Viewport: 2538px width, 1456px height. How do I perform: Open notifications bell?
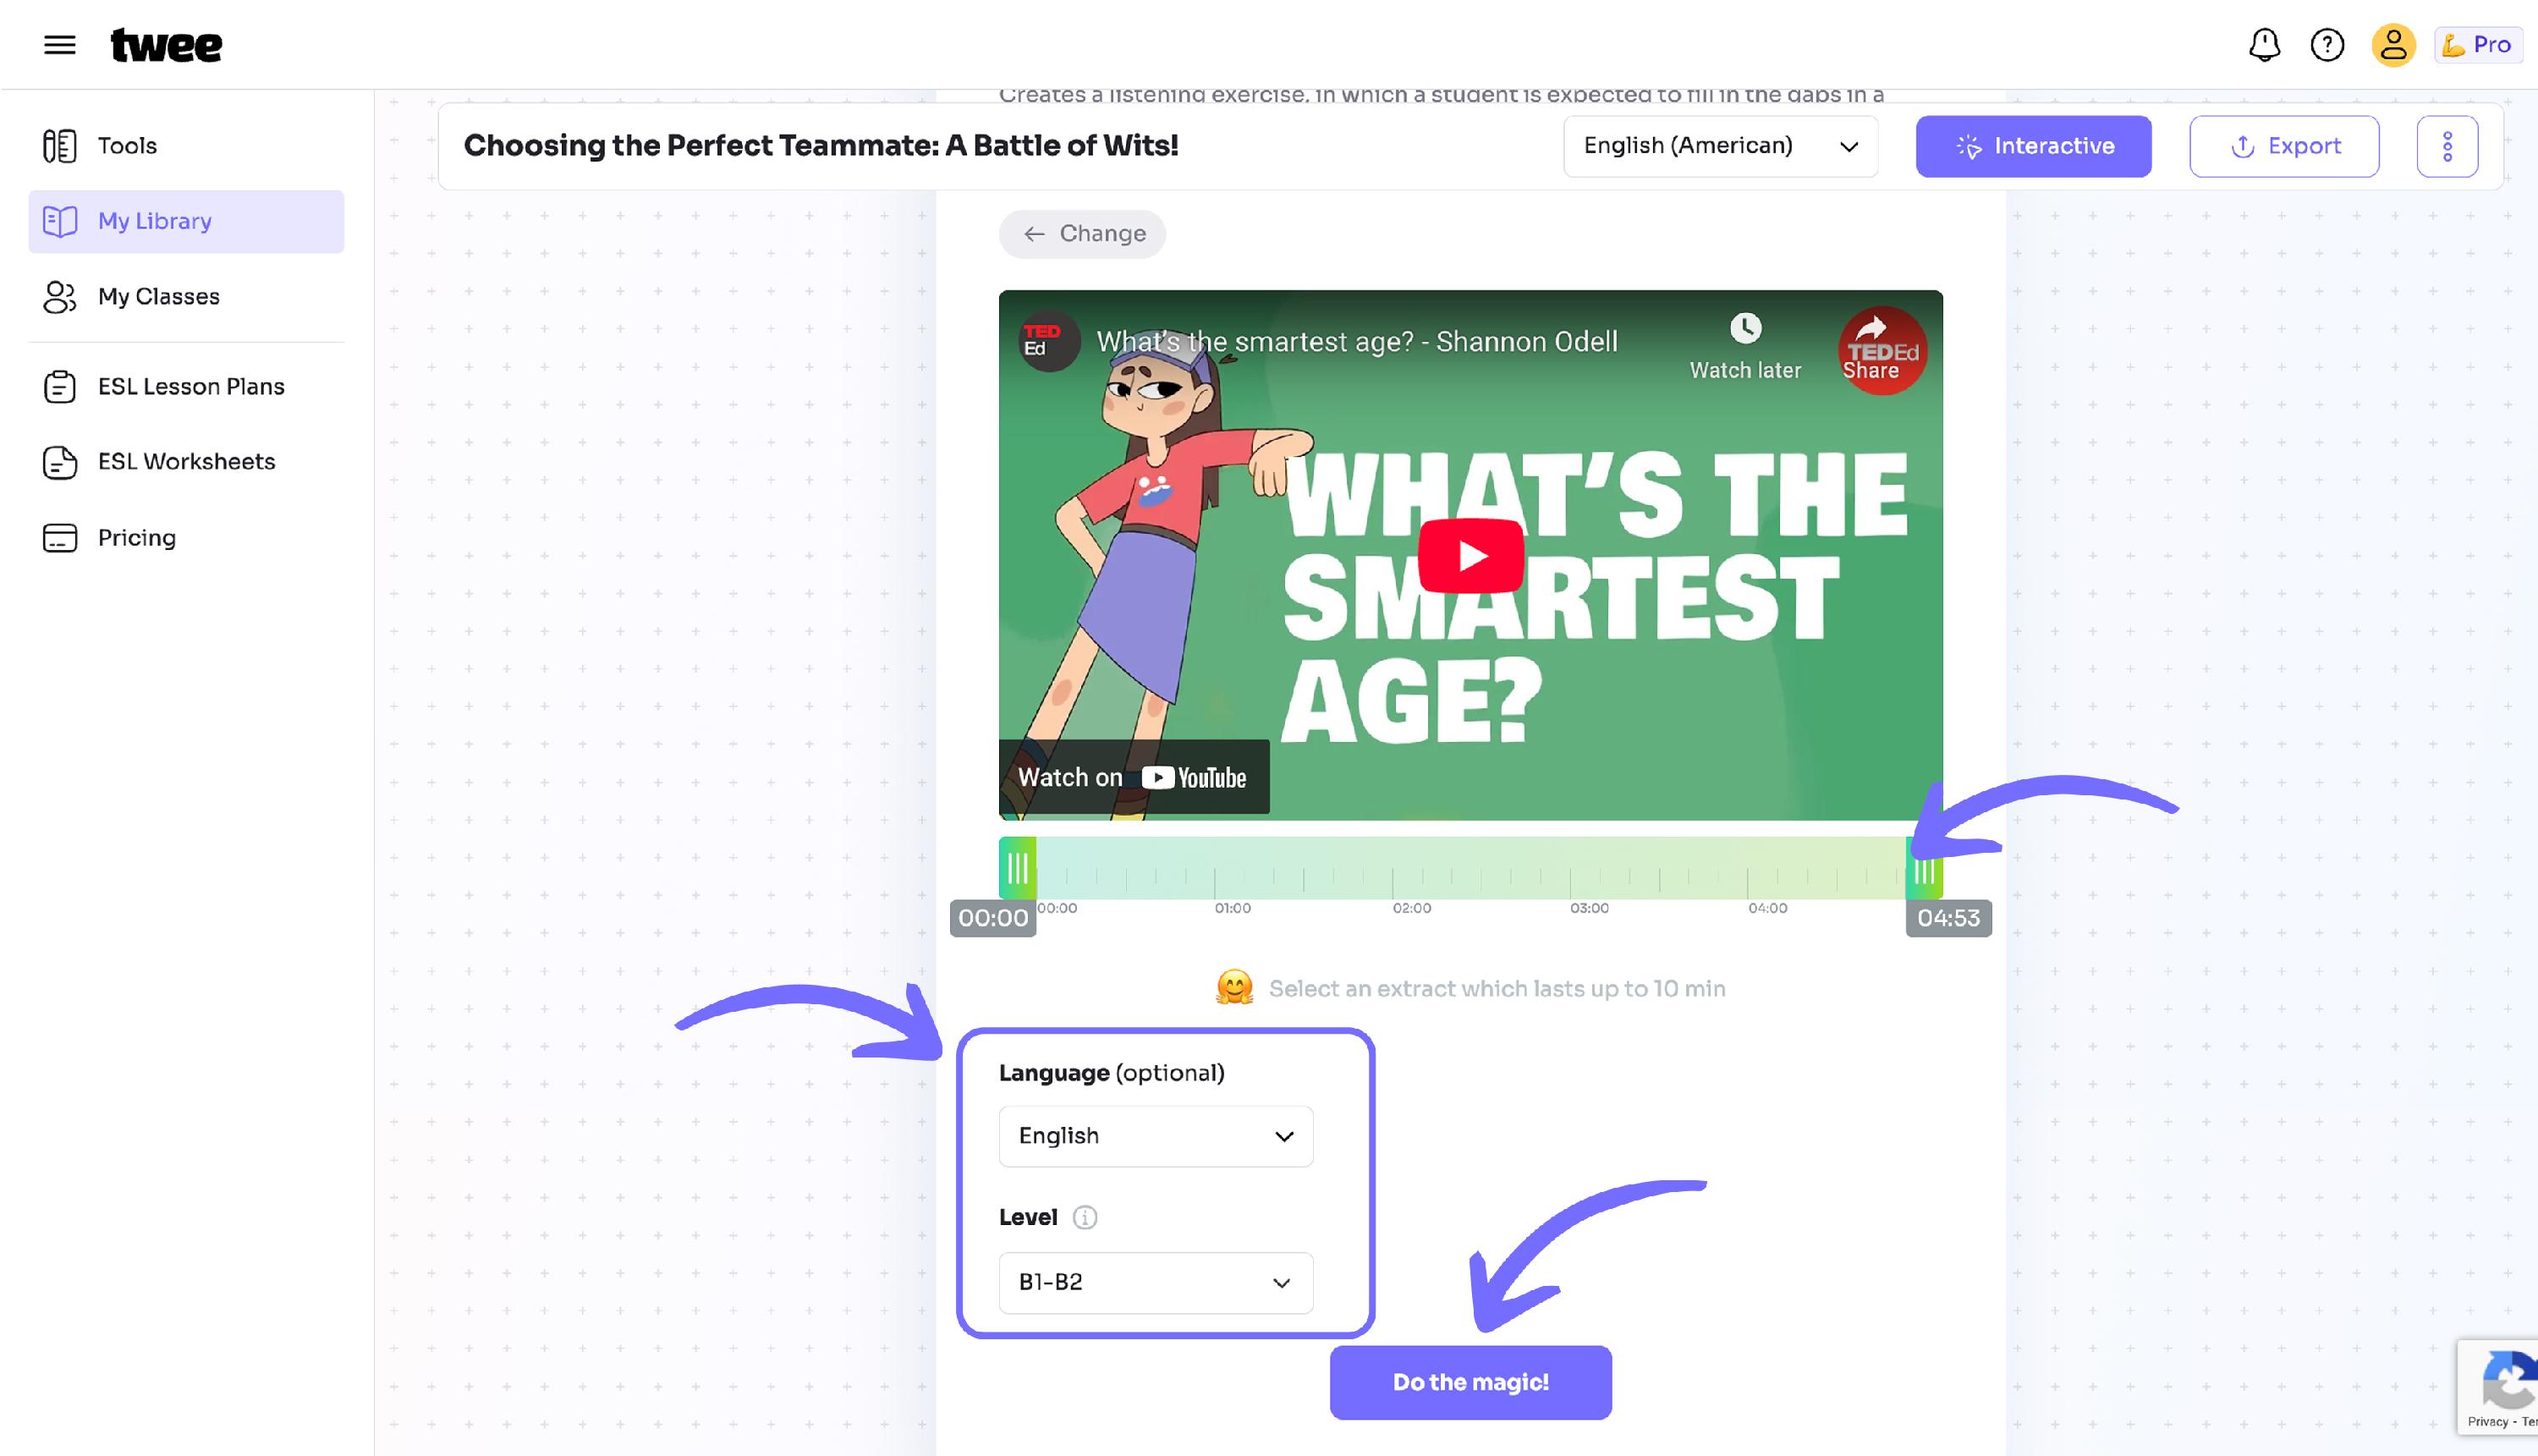tap(2264, 45)
